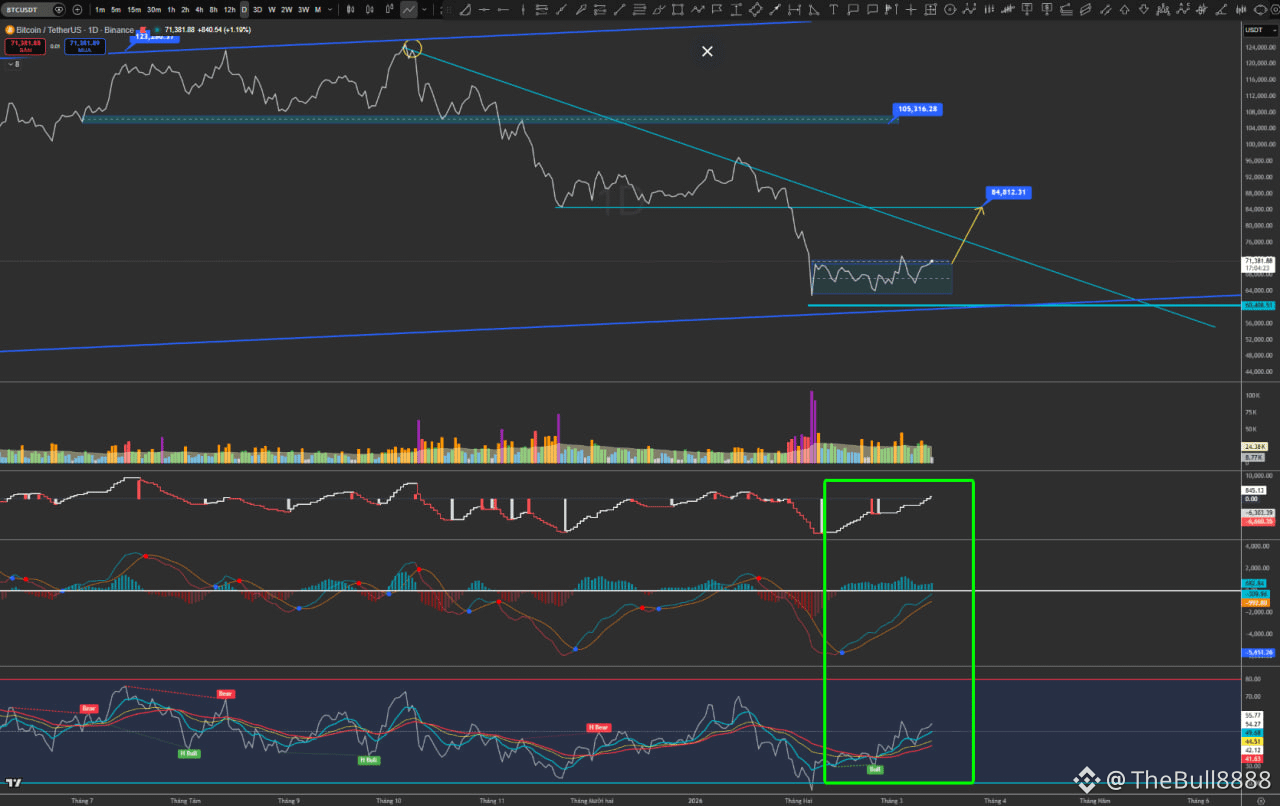The width and height of the screenshot is (1280, 806).
Task: Close the overlay with the X button
Action: pos(707,51)
